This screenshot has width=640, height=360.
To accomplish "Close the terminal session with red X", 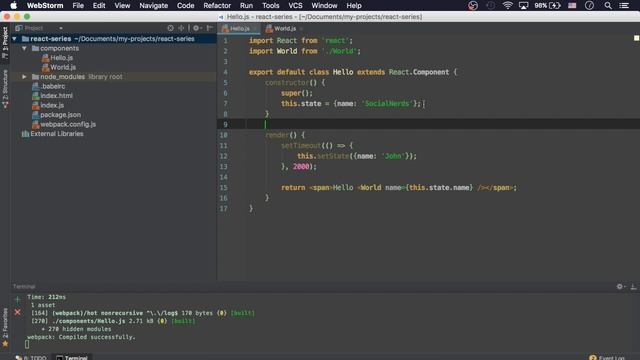I will pyautogui.click(x=17, y=312).
